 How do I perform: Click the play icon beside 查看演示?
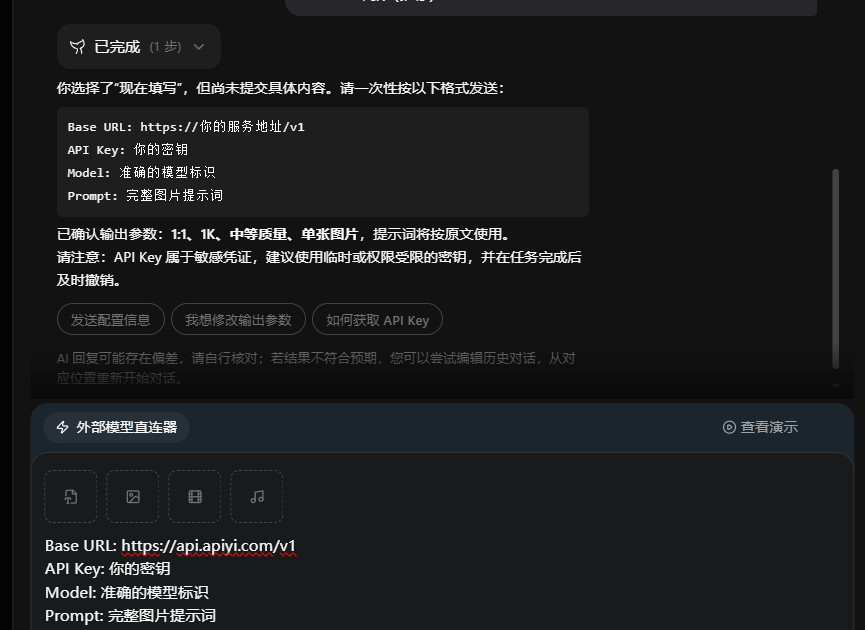[729, 427]
